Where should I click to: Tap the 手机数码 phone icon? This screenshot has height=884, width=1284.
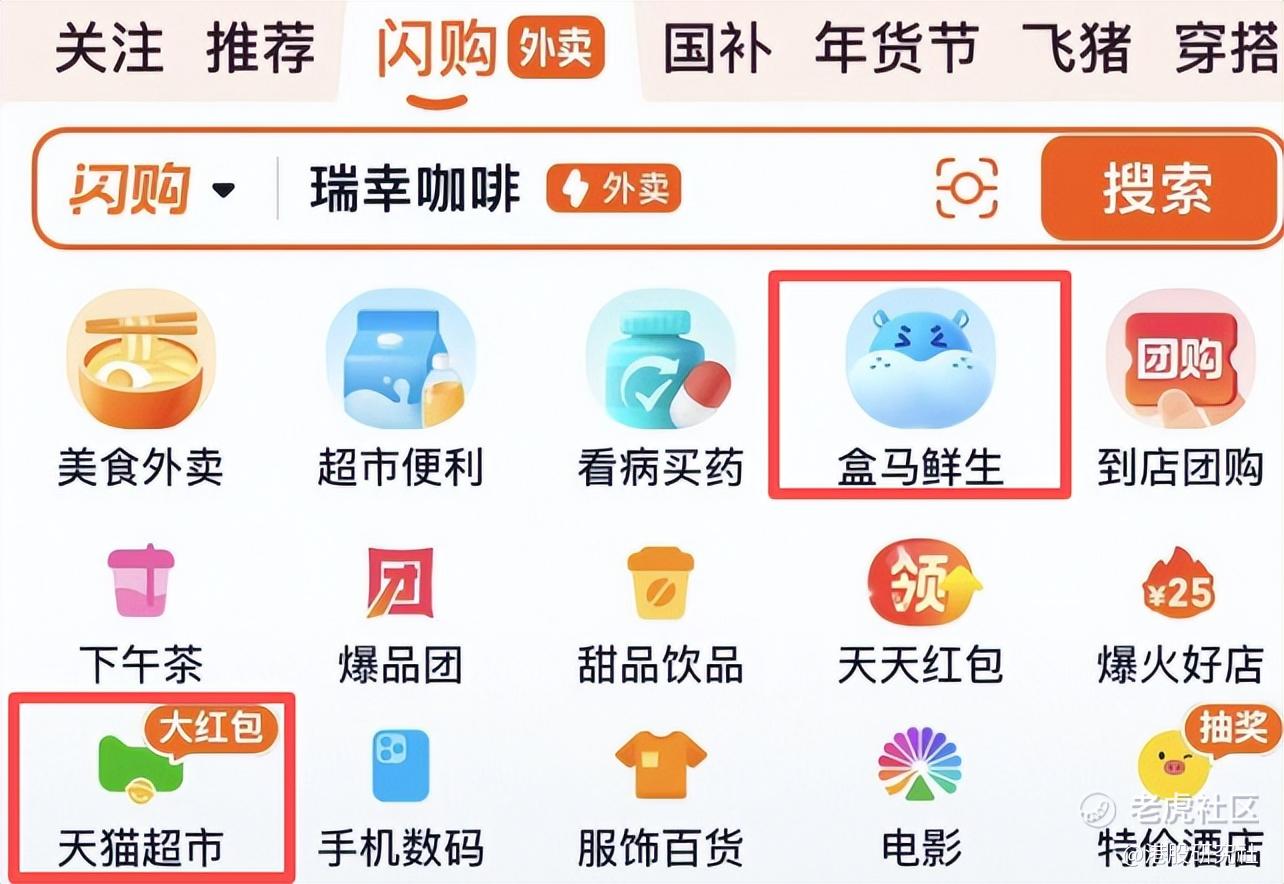[x=400, y=766]
